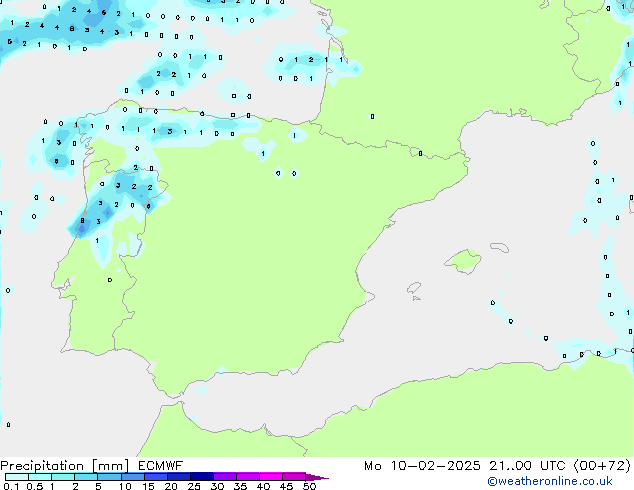The image size is (634, 490).
Task: Click Mallorca island on the map
Action: click(463, 261)
